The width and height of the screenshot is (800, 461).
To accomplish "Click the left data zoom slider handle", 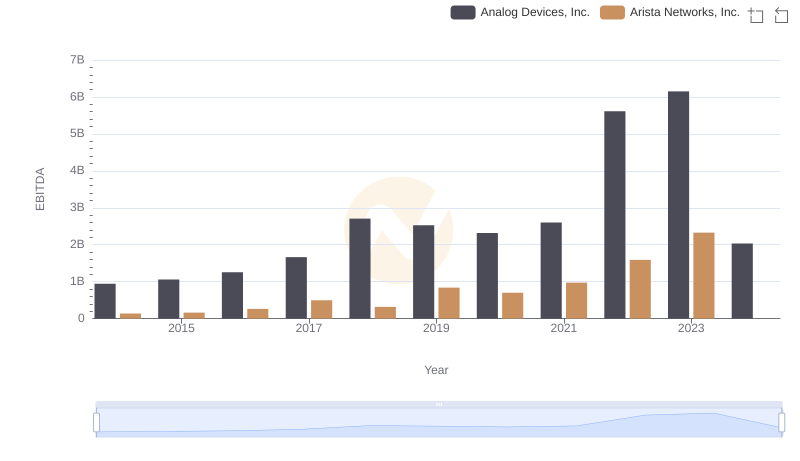I will pos(96,422).
